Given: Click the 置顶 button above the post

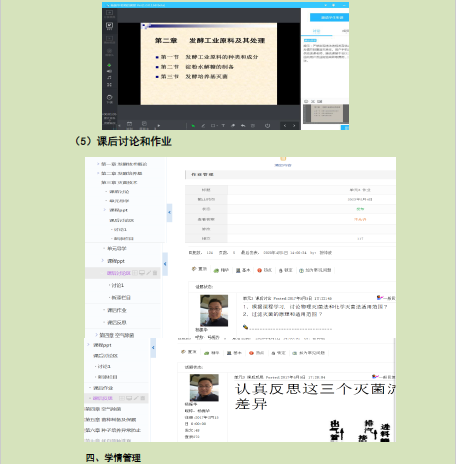Looking at the screenshot, I should (199, 269).
